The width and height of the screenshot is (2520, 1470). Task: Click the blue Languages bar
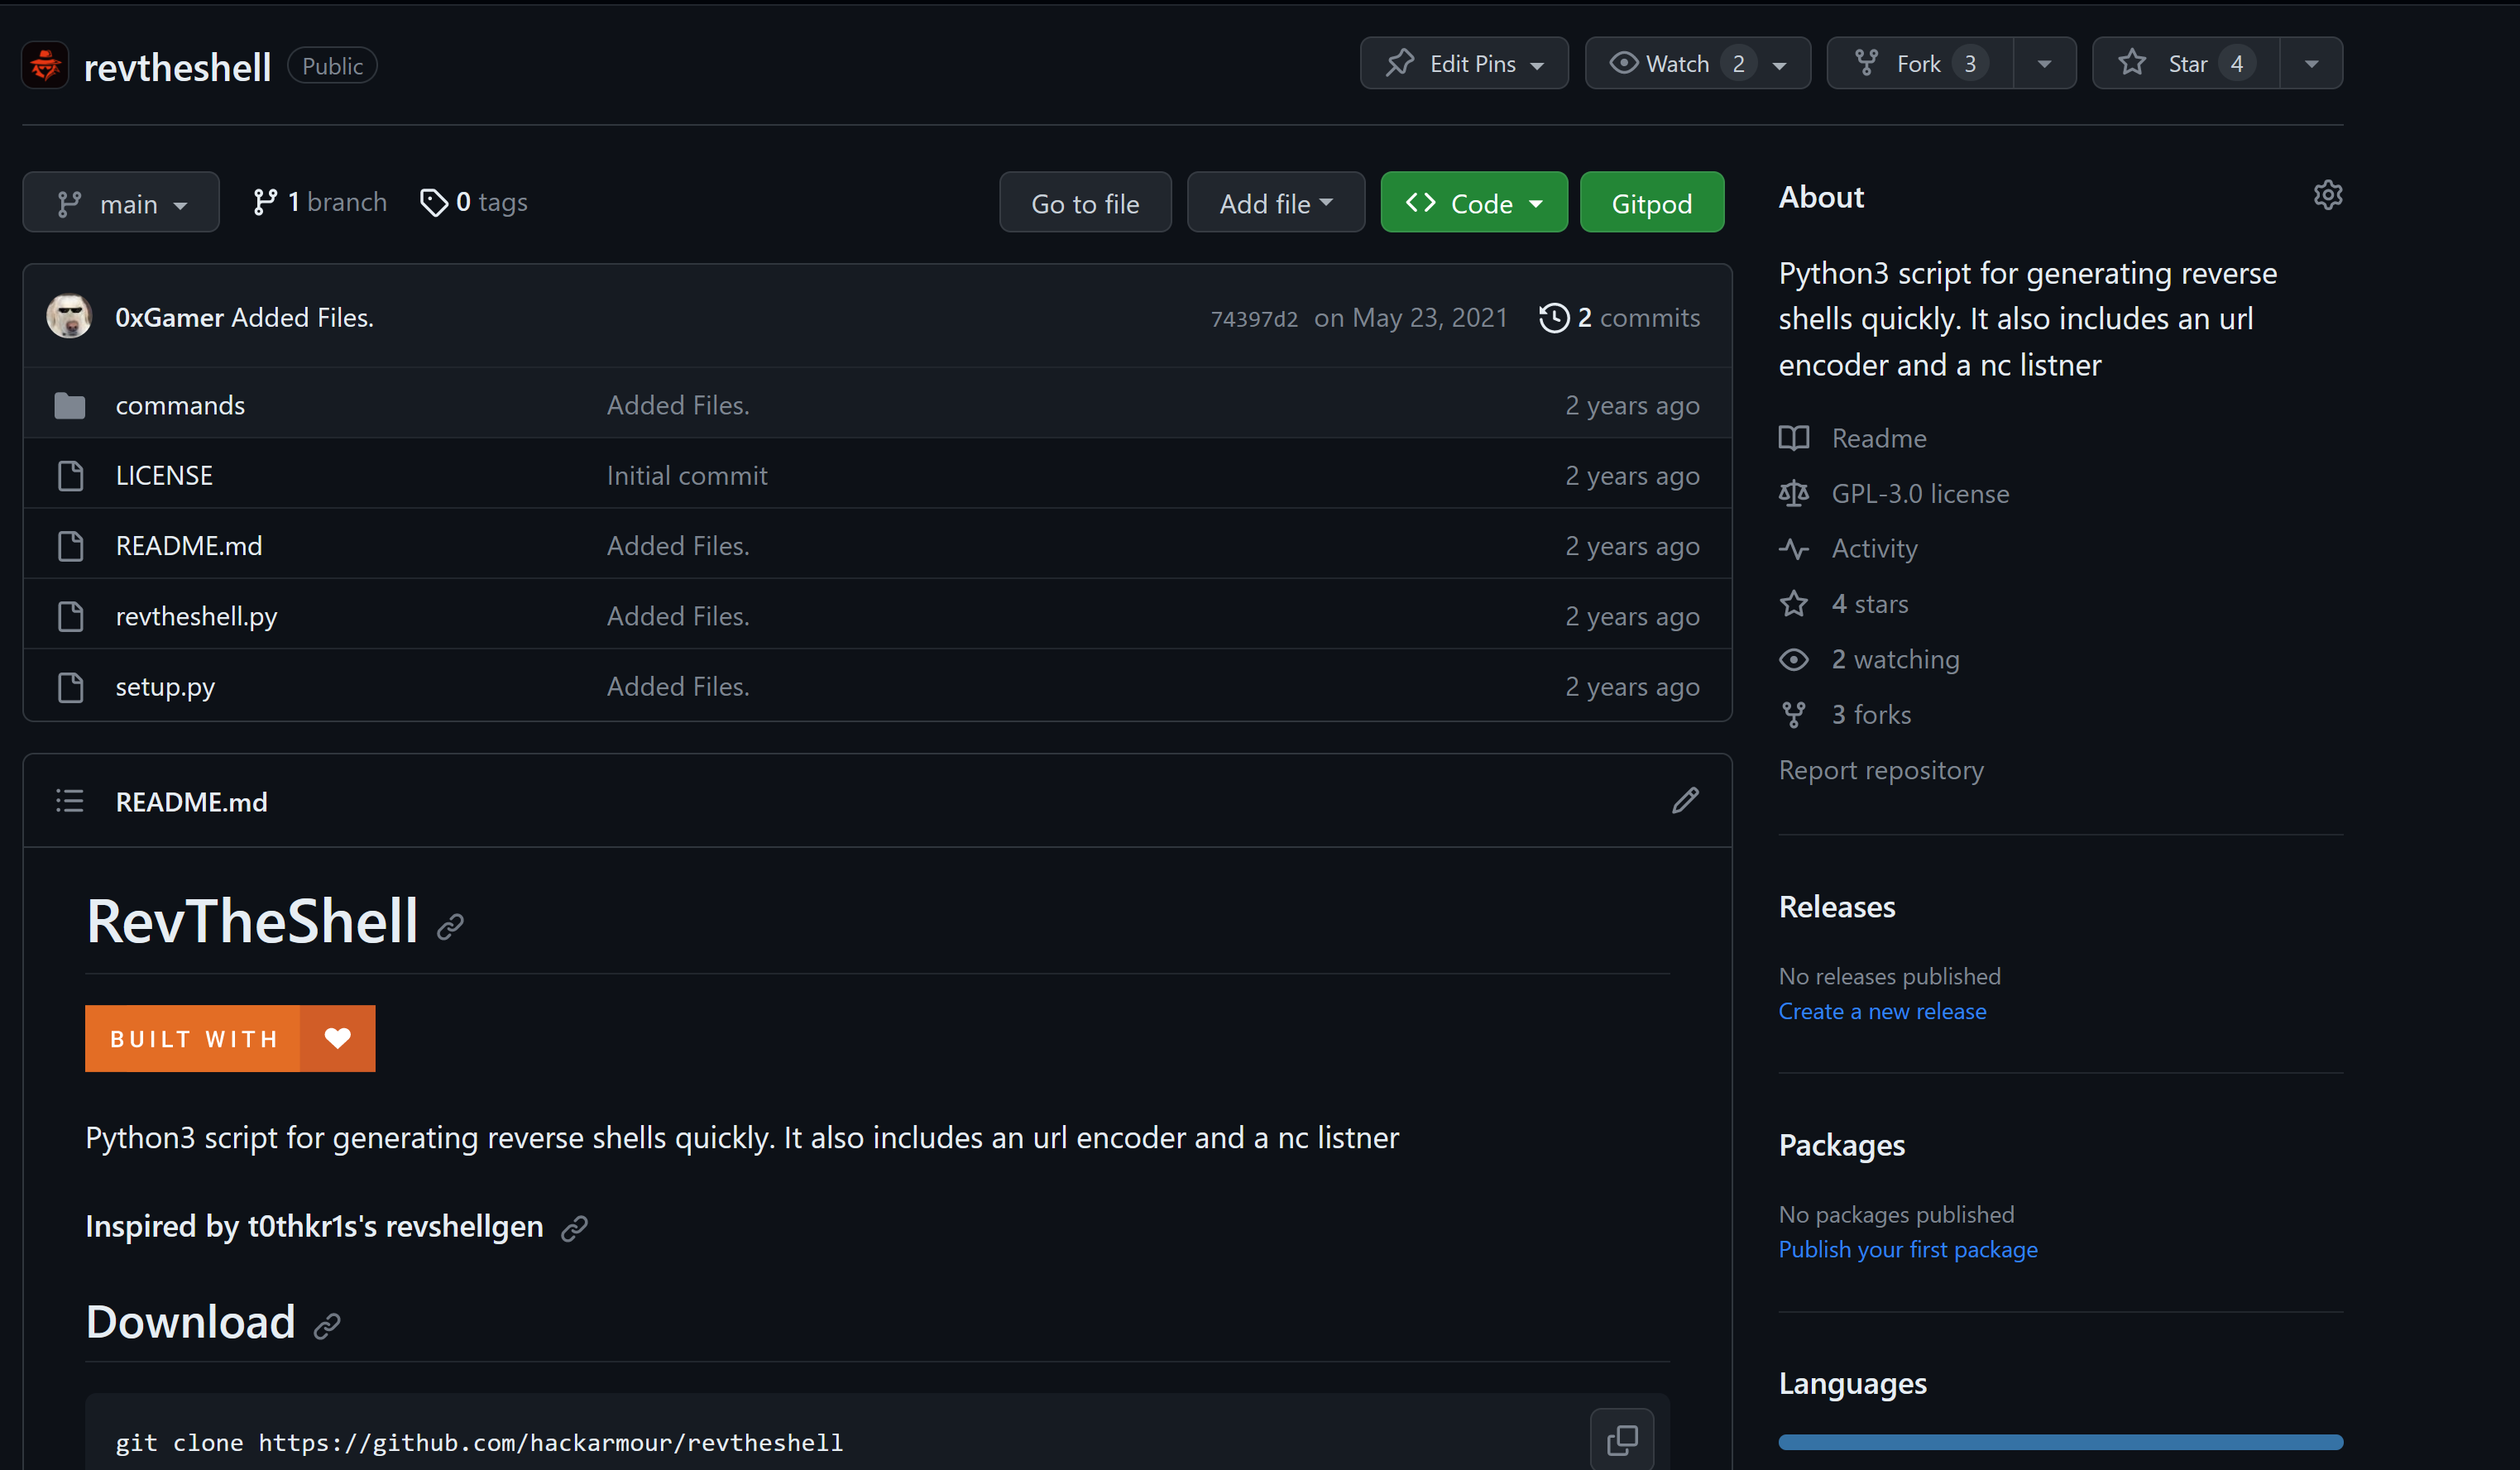coord(2059,1442)
